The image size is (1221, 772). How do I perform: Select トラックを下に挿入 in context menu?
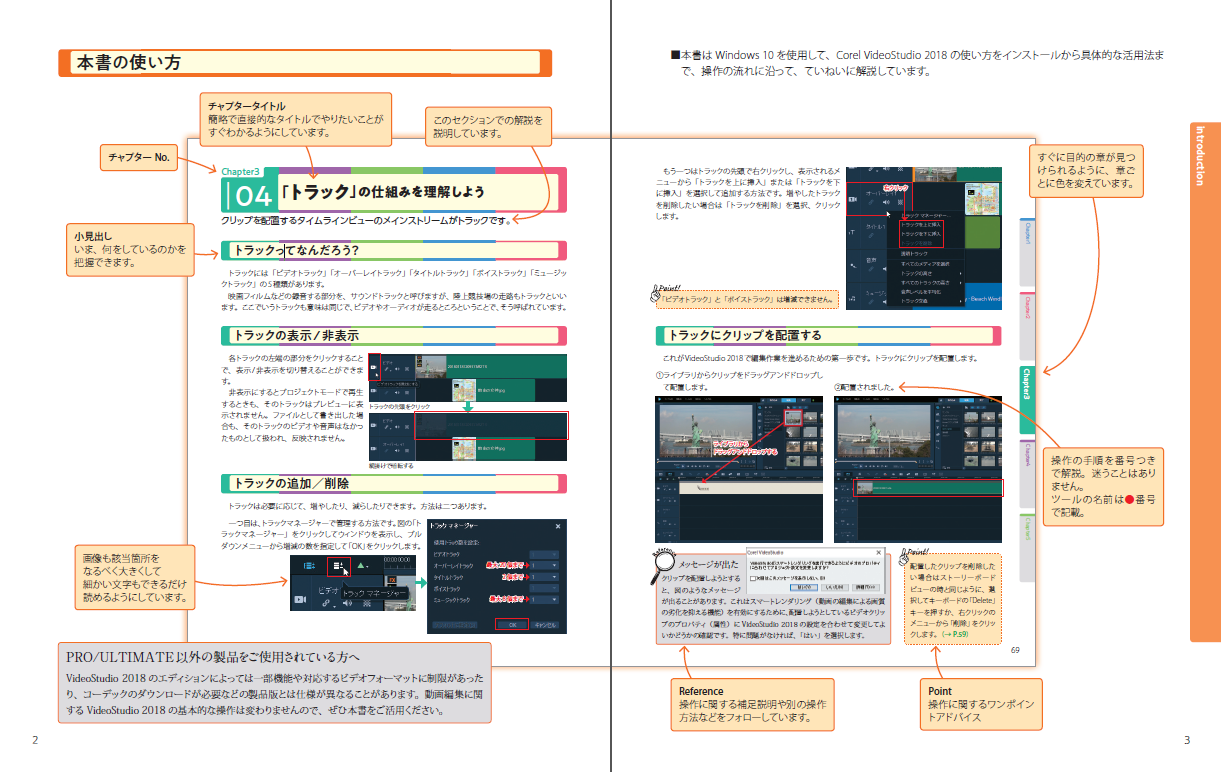[922, 234]
